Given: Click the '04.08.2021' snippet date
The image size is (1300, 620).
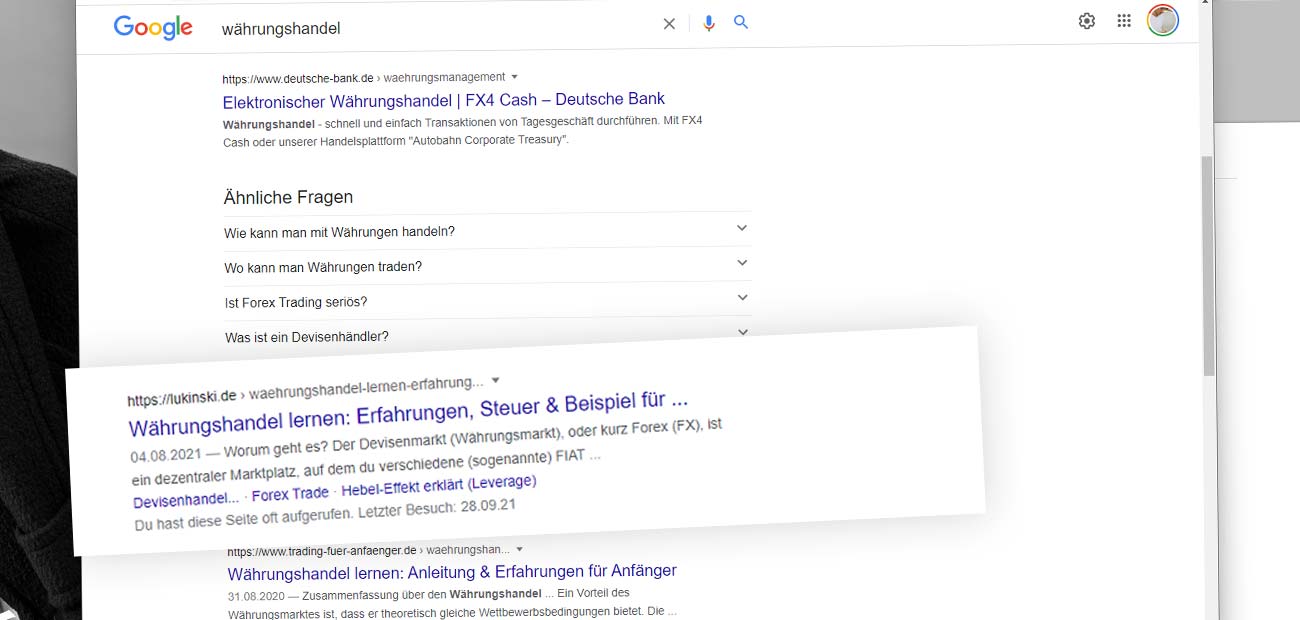Looking at the screenshot, I should coord(164,456).
